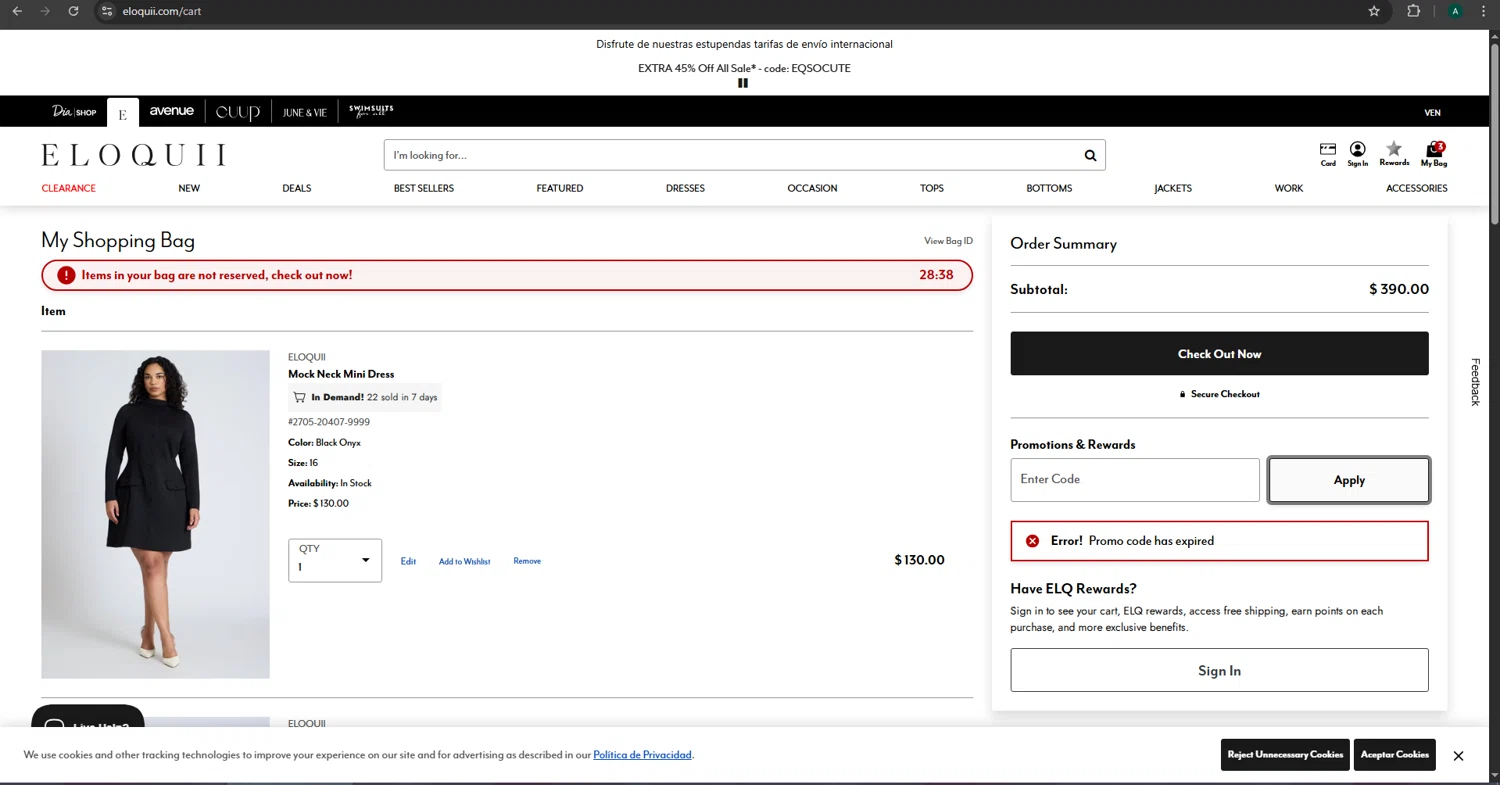Open Chrome three-dot menu
Screen dimensions: 1500x785
click(x=1483, y=11)
